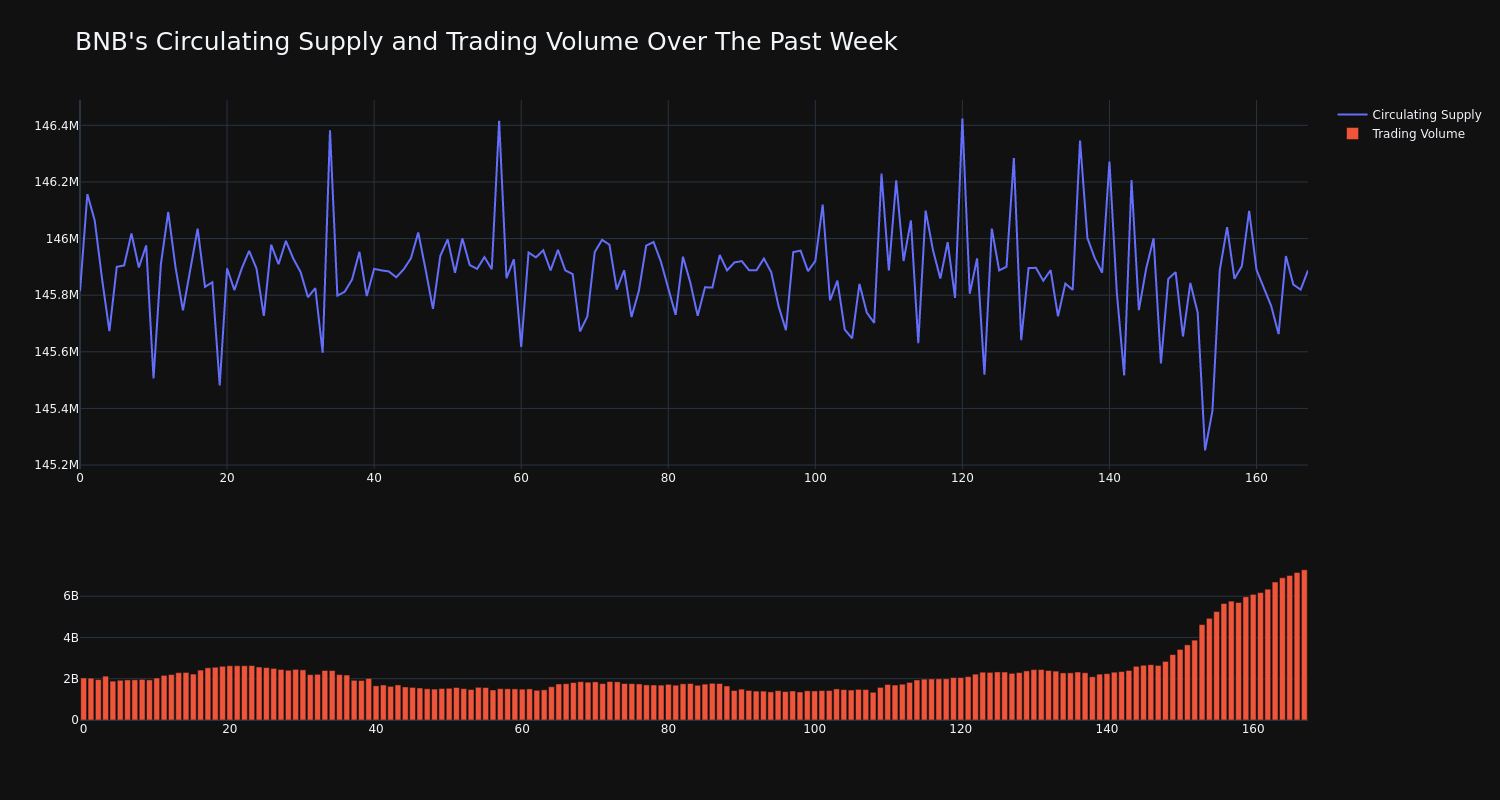Click the 4B label on volume chart

(x=71, y=638)
